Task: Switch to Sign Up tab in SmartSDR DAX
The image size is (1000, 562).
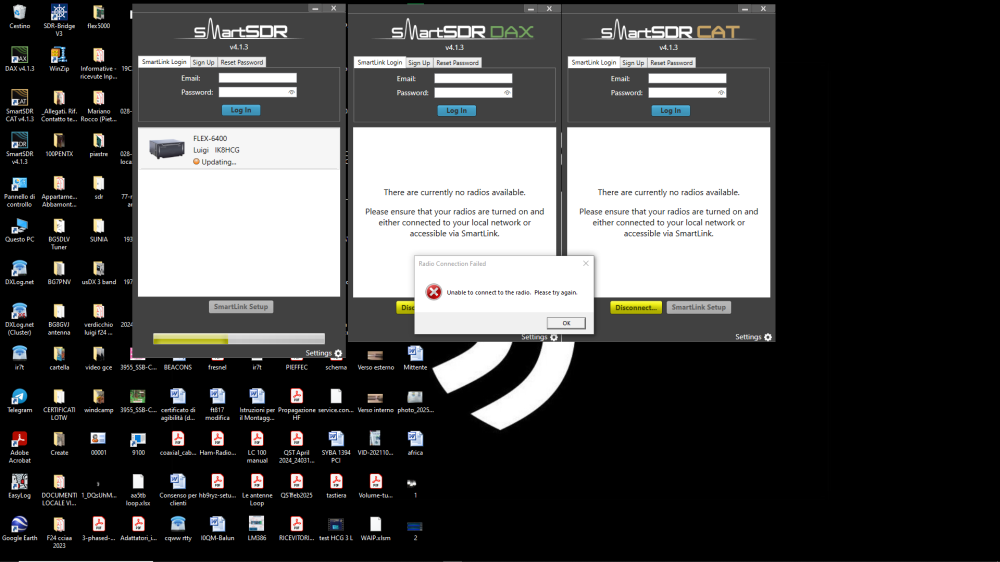Action: coord(418,63)
